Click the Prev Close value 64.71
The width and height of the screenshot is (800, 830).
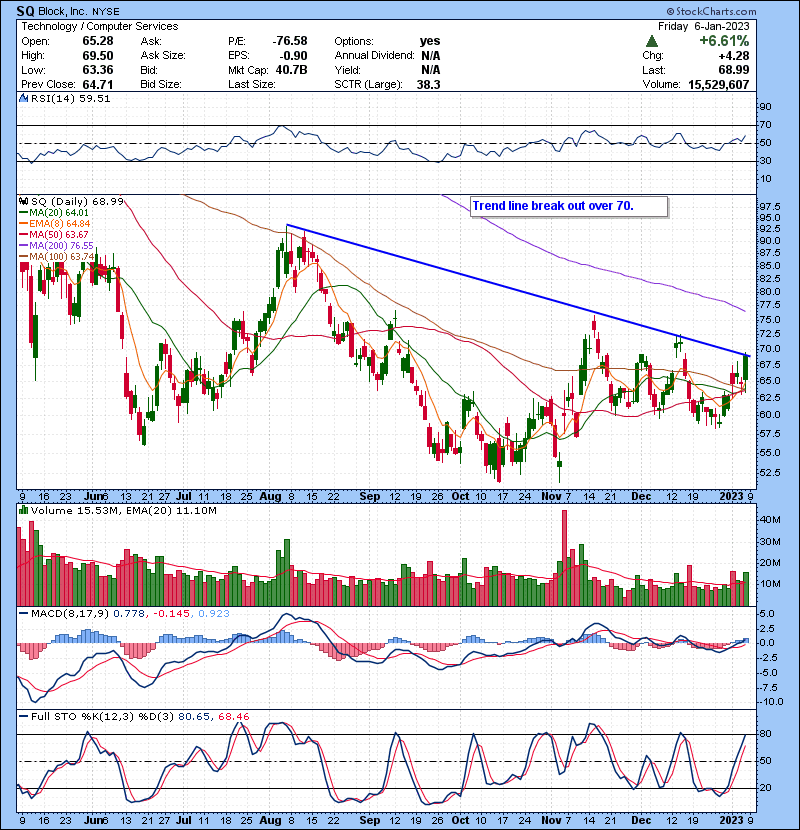pyautogui.click(x=97, y=84)
